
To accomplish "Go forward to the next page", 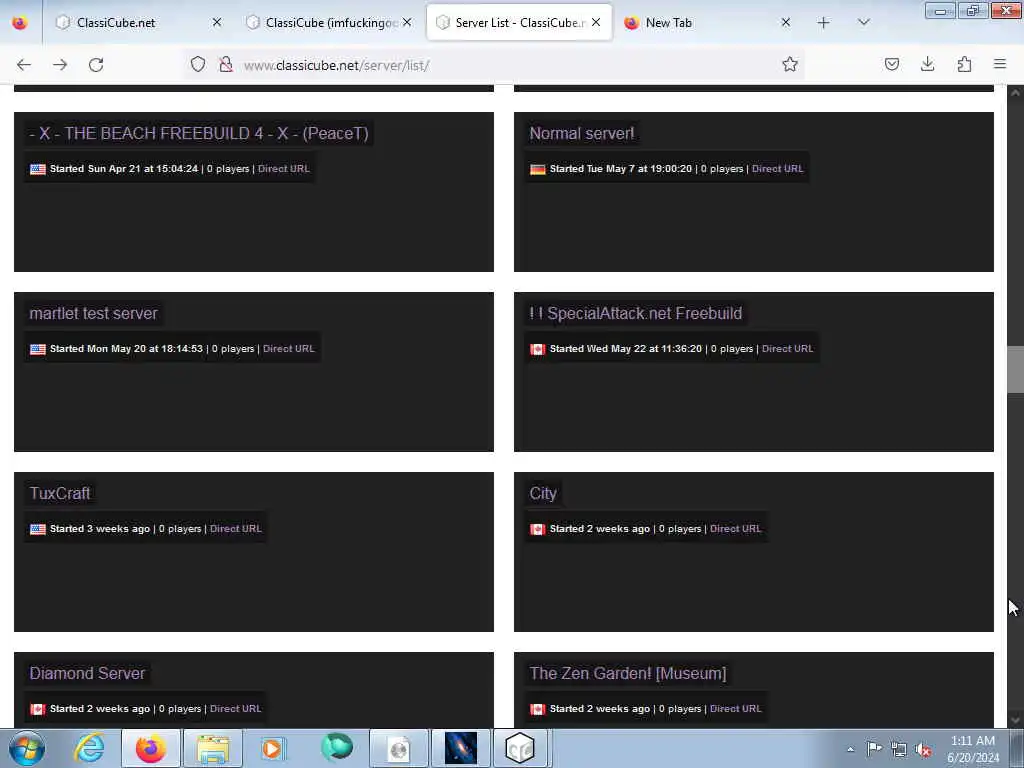I will coord(60,65).
